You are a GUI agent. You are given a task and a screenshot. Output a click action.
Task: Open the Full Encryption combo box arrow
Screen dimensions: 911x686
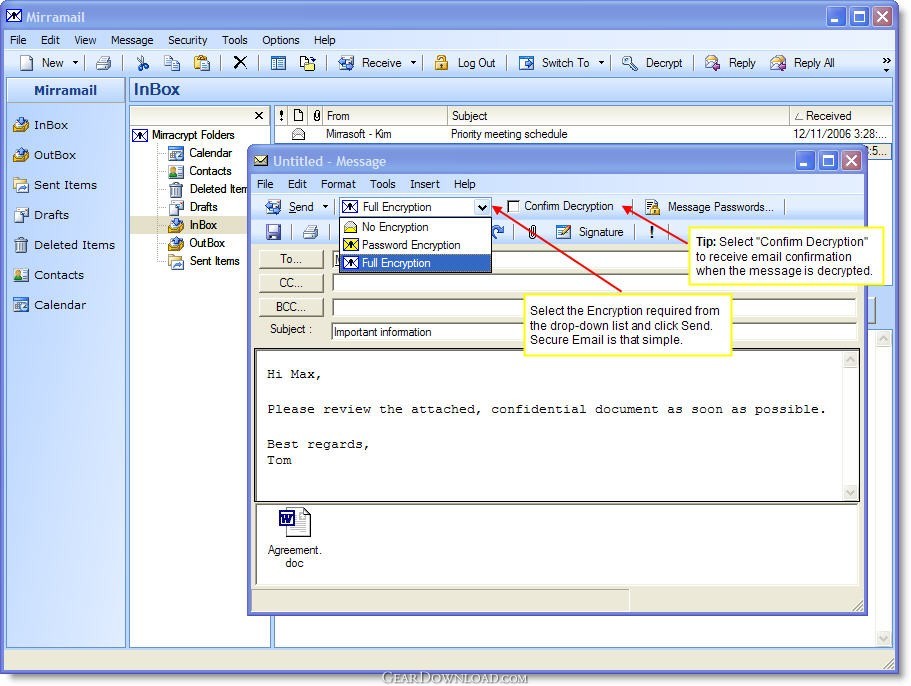482,207
